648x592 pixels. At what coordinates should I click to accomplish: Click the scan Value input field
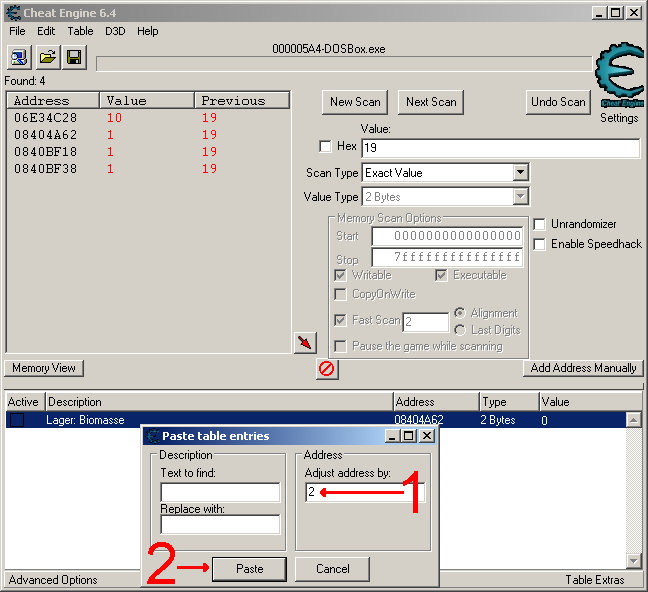tap(500, 148)
